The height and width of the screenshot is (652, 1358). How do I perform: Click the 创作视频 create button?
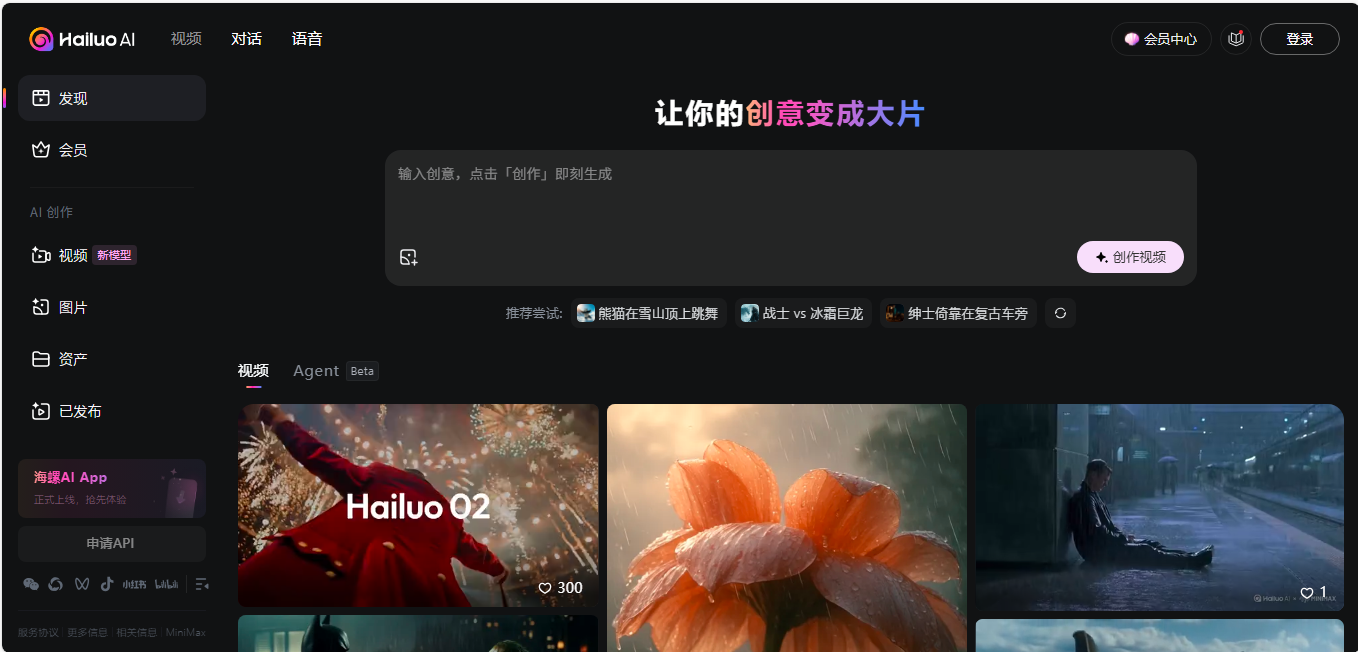(x=1130, y=257)
